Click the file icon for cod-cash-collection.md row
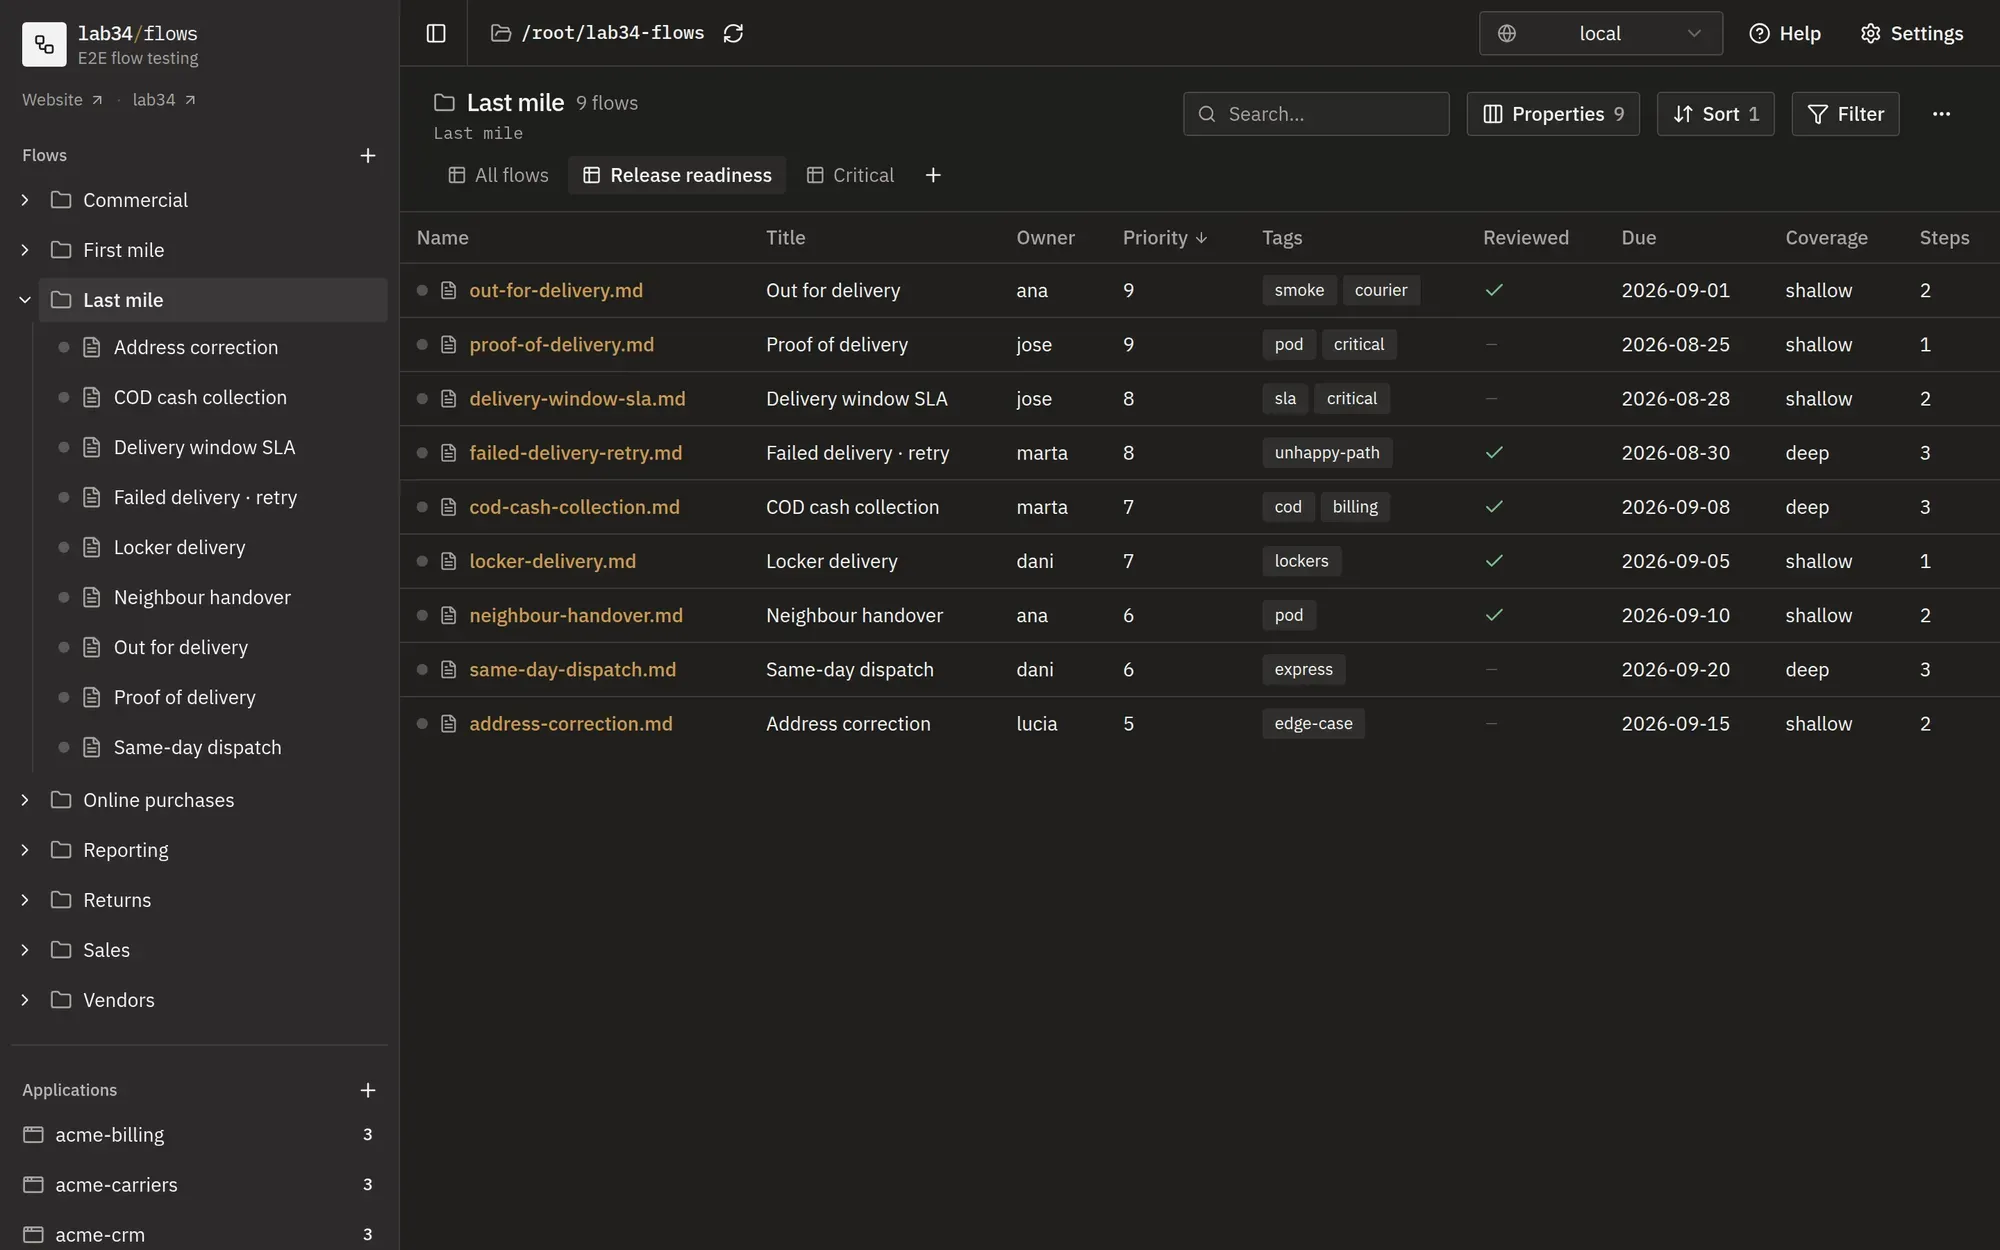2000x1250 pixels. click(449, 507)
